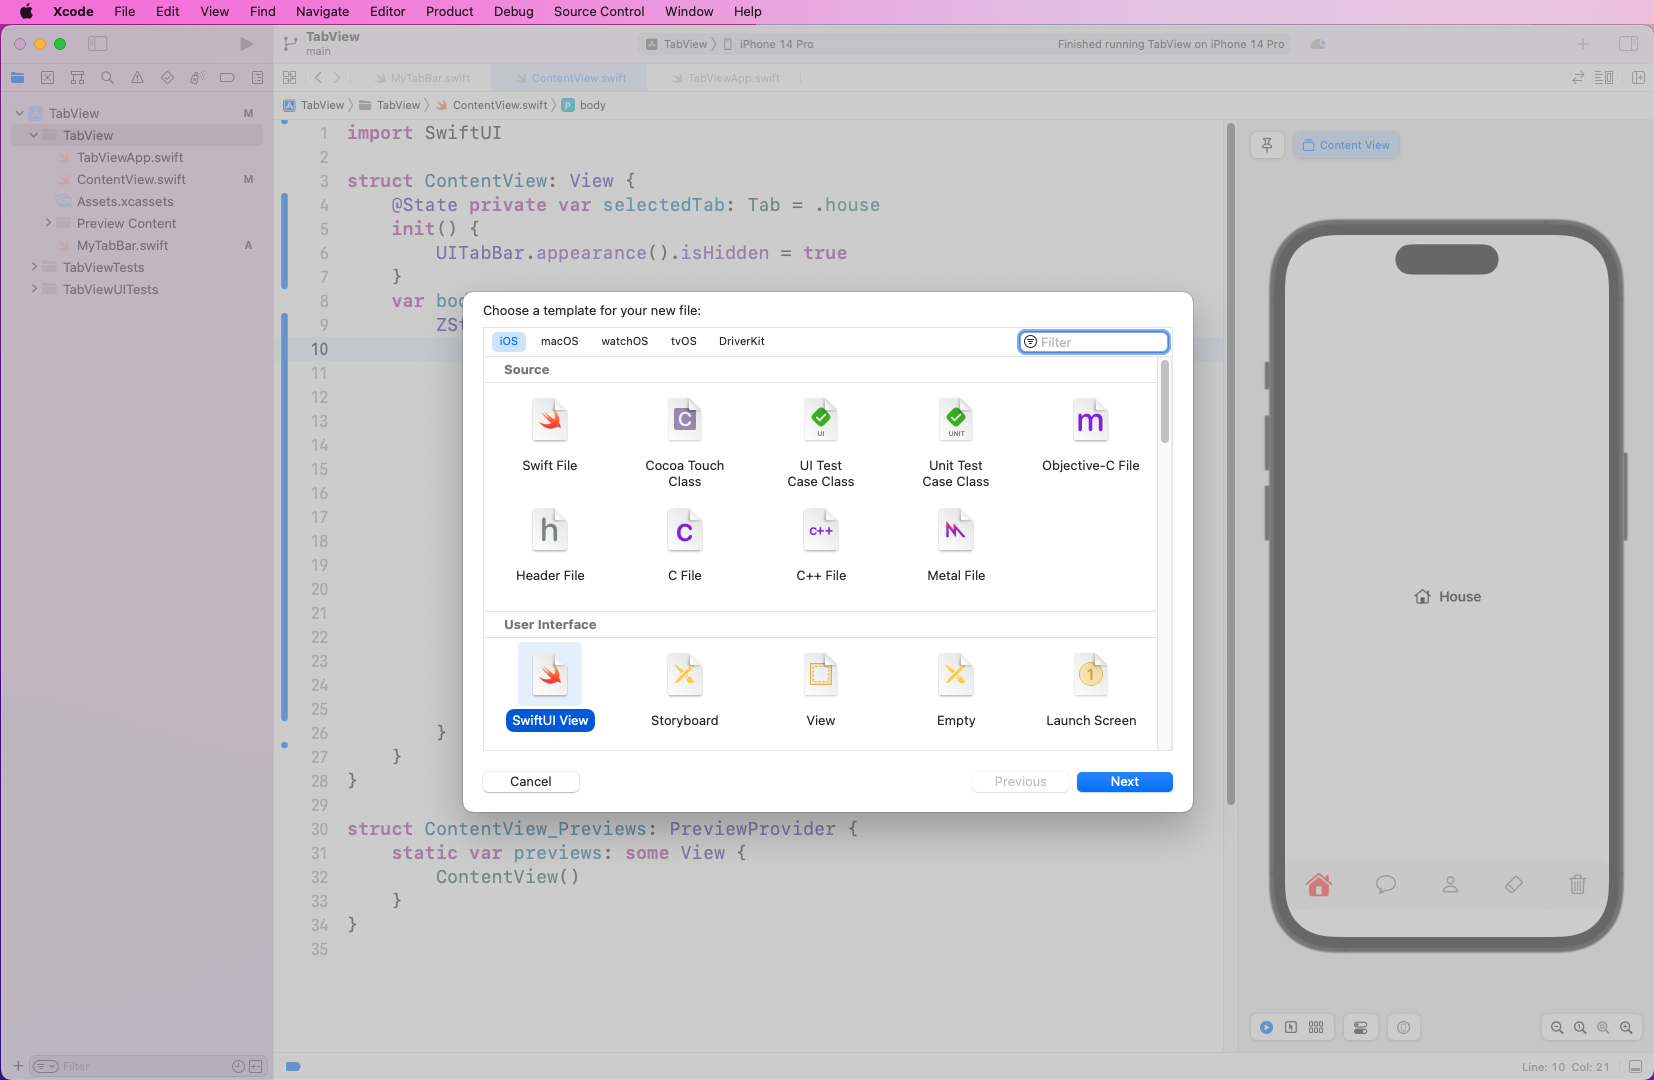Choose the Cocoa Touch Class template

tap(685, 443)
